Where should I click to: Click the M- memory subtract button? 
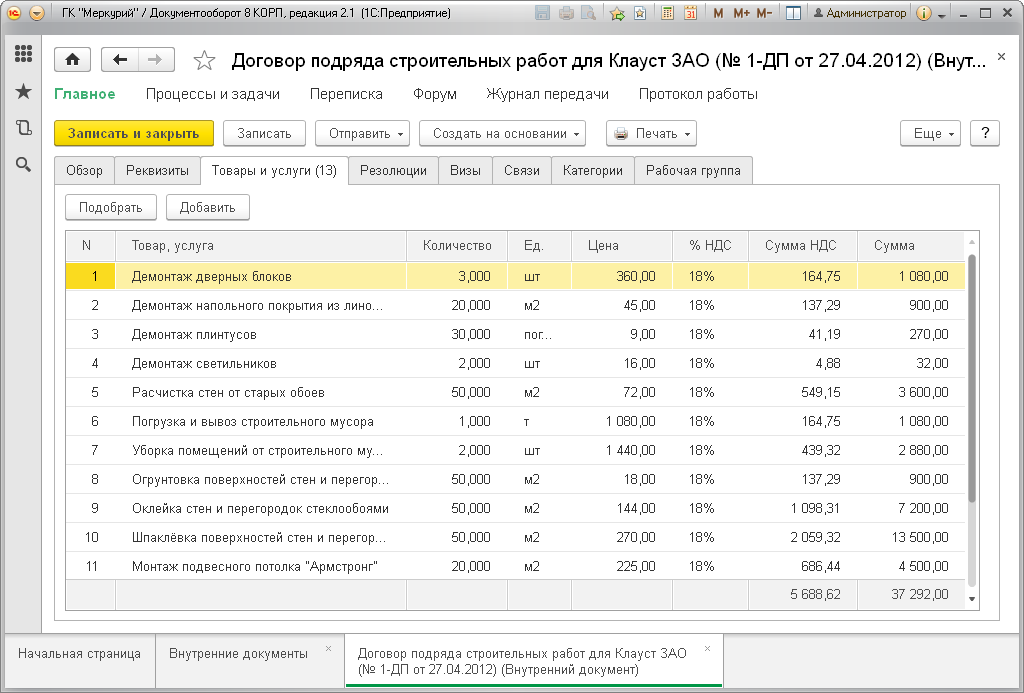(x=764, y=13)
